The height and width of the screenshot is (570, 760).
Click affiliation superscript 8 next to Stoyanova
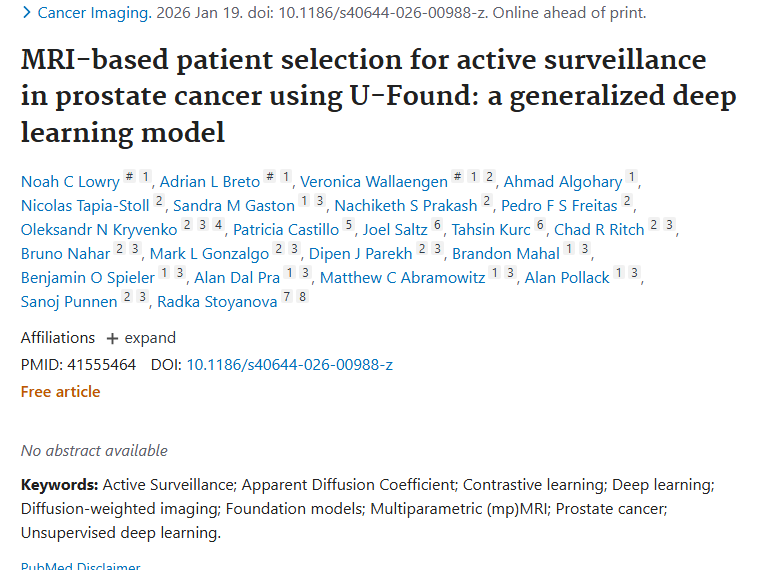[302, 299]
